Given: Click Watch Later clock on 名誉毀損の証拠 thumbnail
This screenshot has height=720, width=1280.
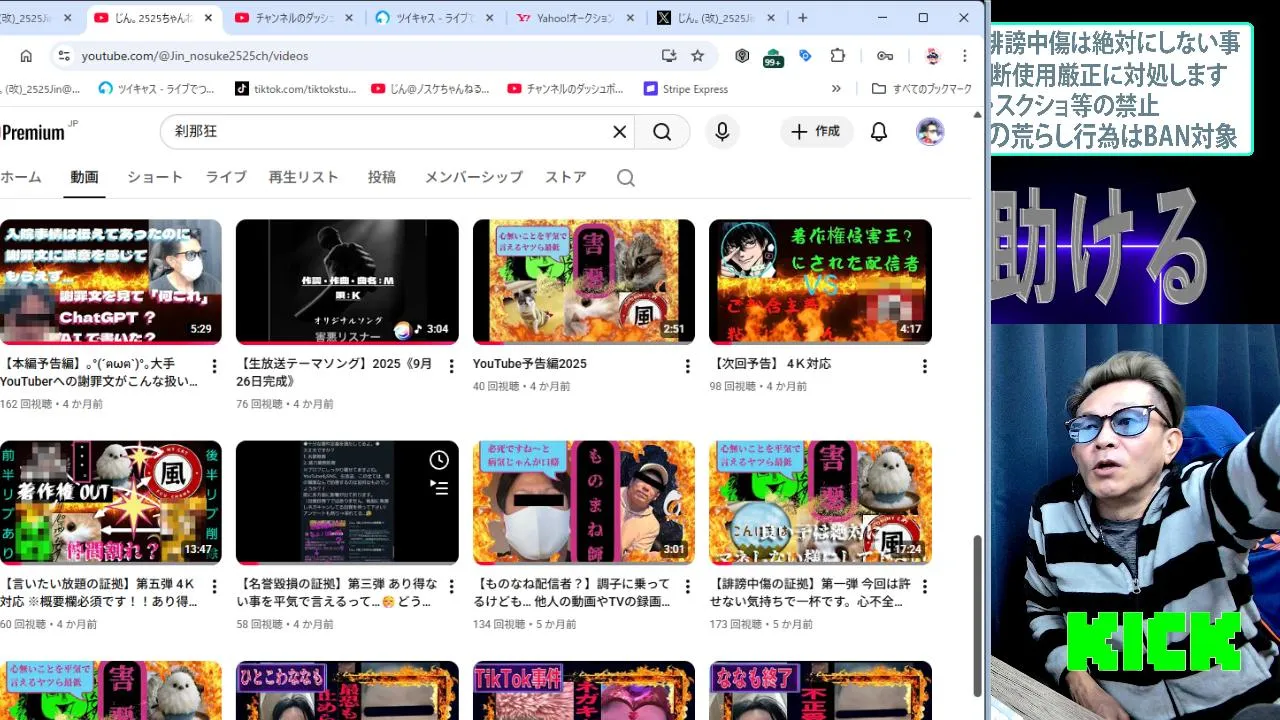Looking at the screenshot, I should point(439,460).
